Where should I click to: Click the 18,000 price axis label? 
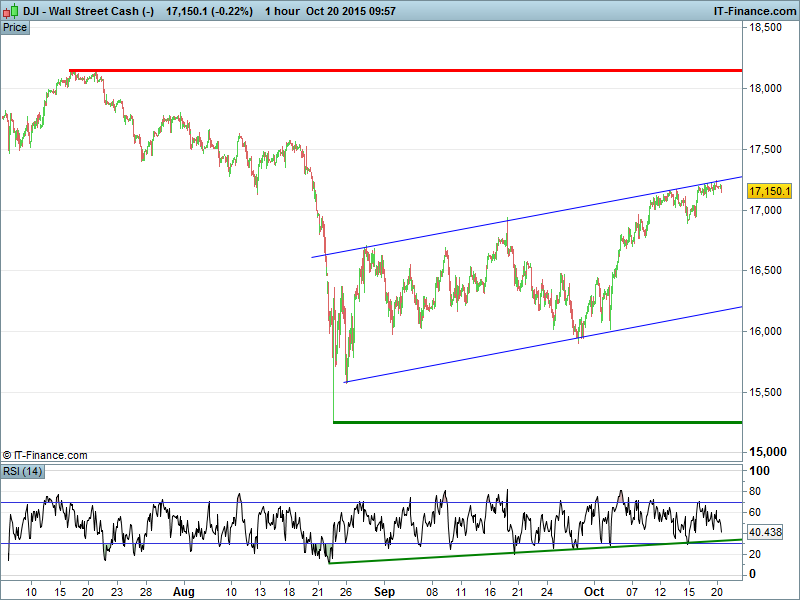(x=767, y=88)
